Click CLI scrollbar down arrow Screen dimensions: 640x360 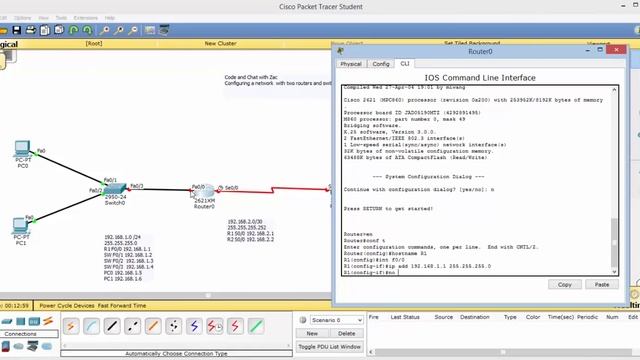pyautogui.click(x=614, y=271)
